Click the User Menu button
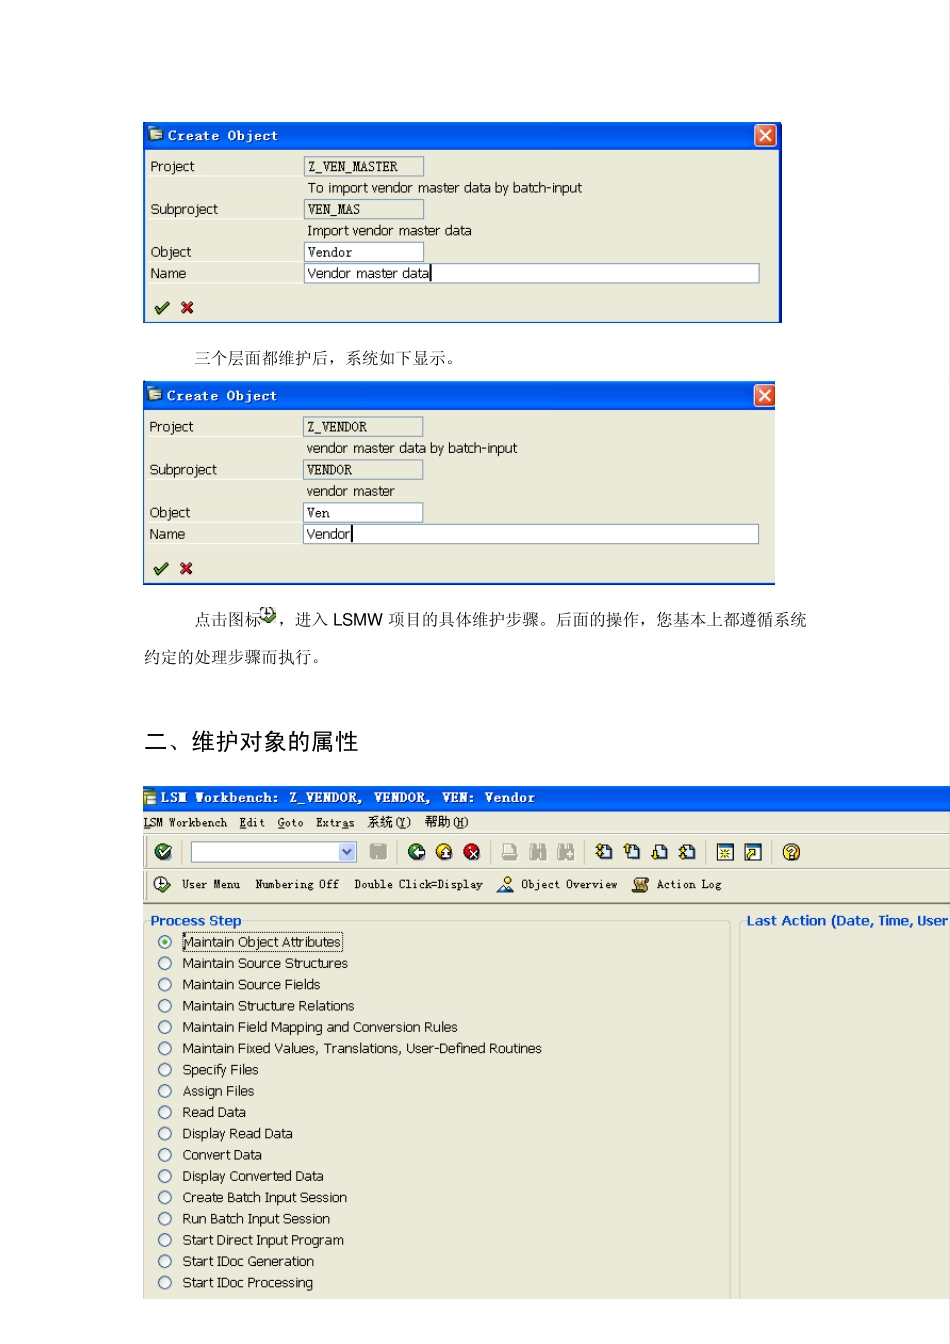 [211, 885]
